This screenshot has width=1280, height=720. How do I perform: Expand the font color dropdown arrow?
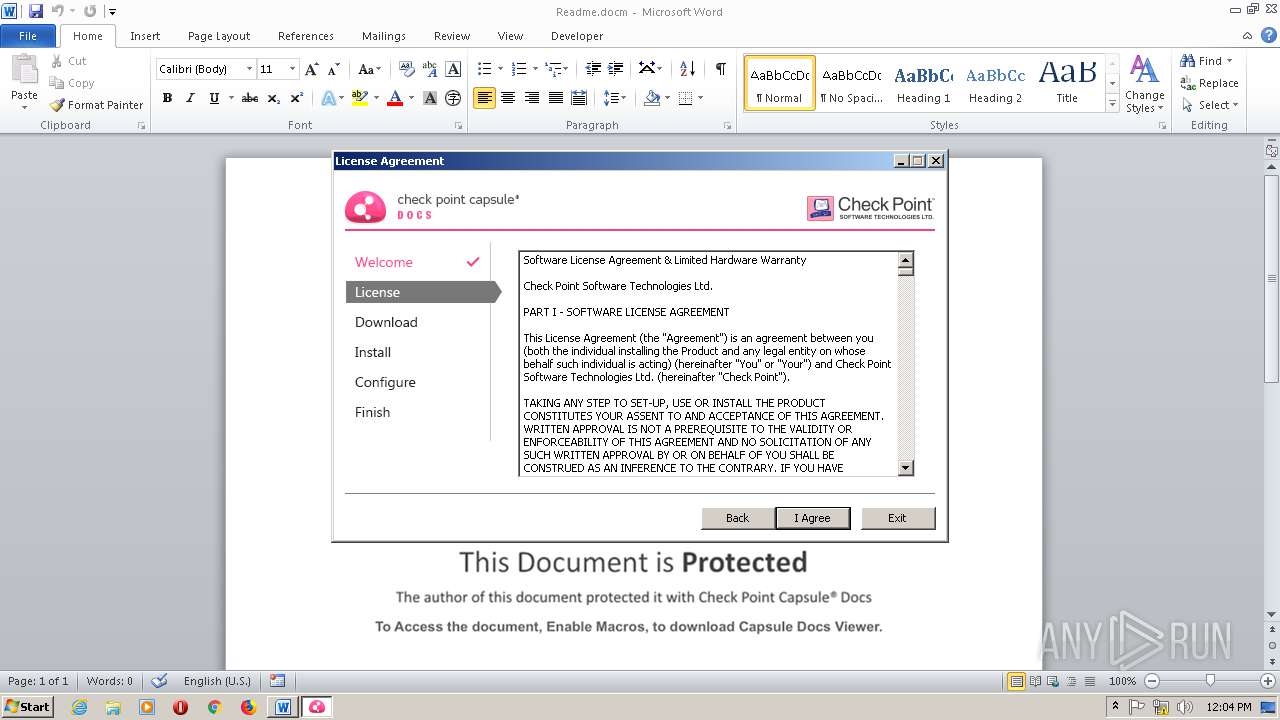[411, 98]
